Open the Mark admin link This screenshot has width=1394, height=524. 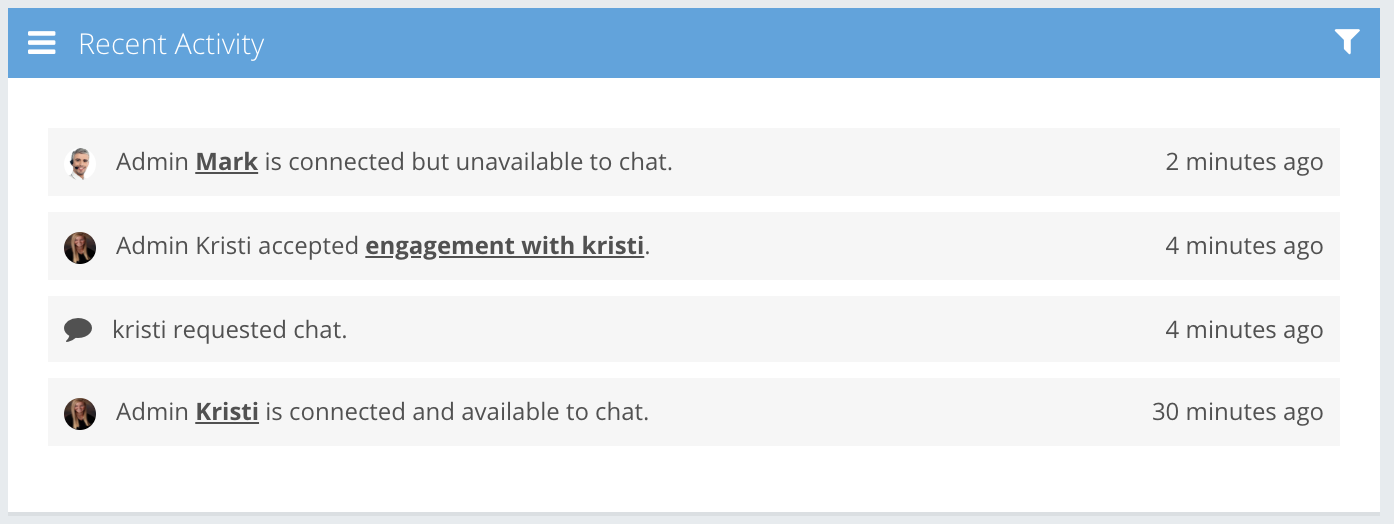point(227,162)
